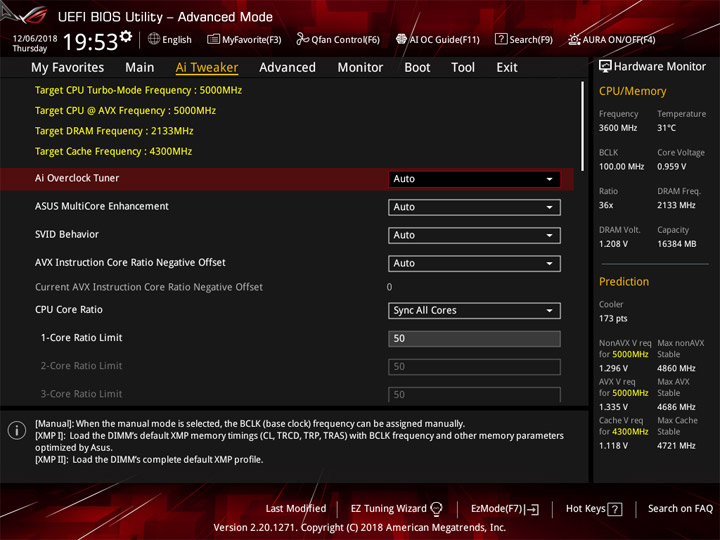Screen dimensions: 720x540
Task: Open AVX Instruction Core Ratio Negative Offset dropdown
Action: pyautogui.click(x=474, y=263)
